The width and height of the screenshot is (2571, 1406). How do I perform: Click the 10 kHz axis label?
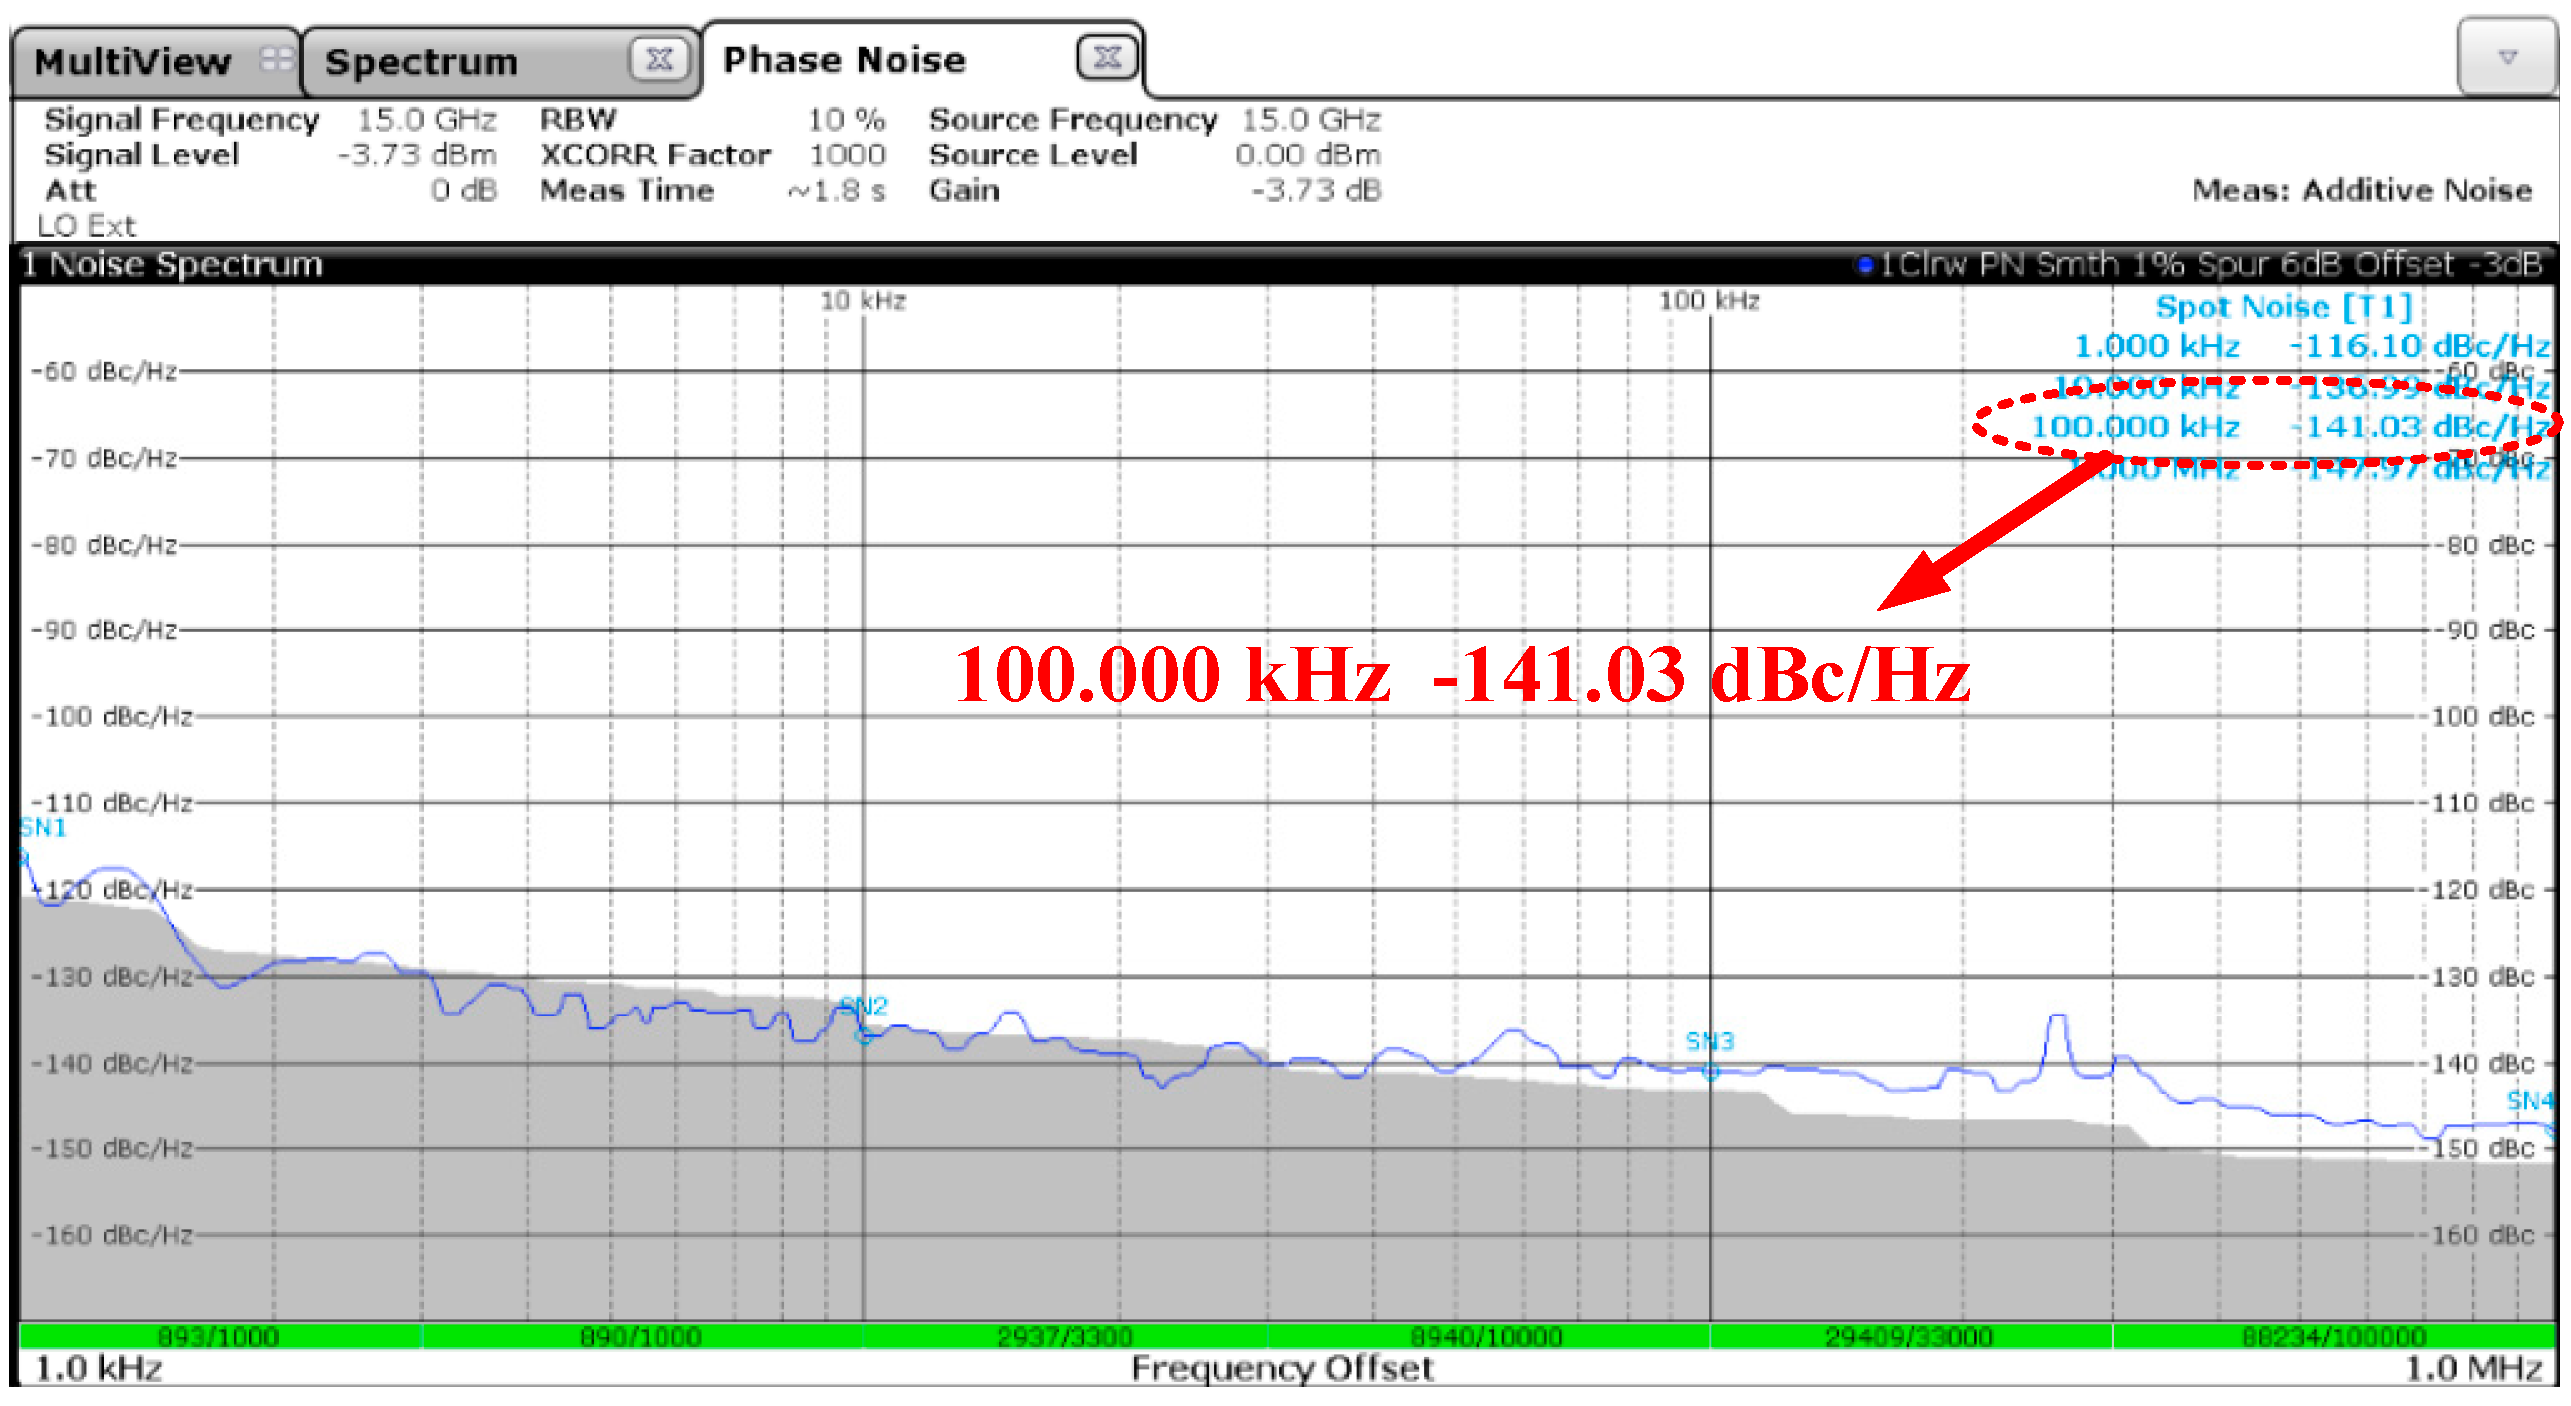pos(863,301)
